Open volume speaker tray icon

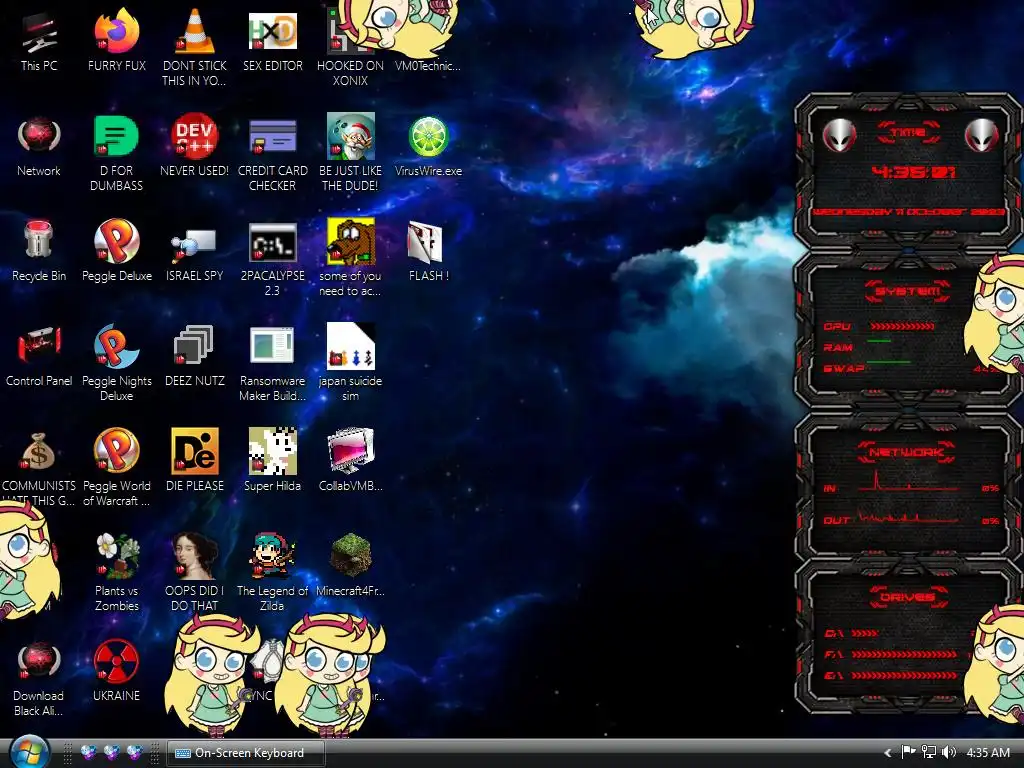[x=949, y=752]
